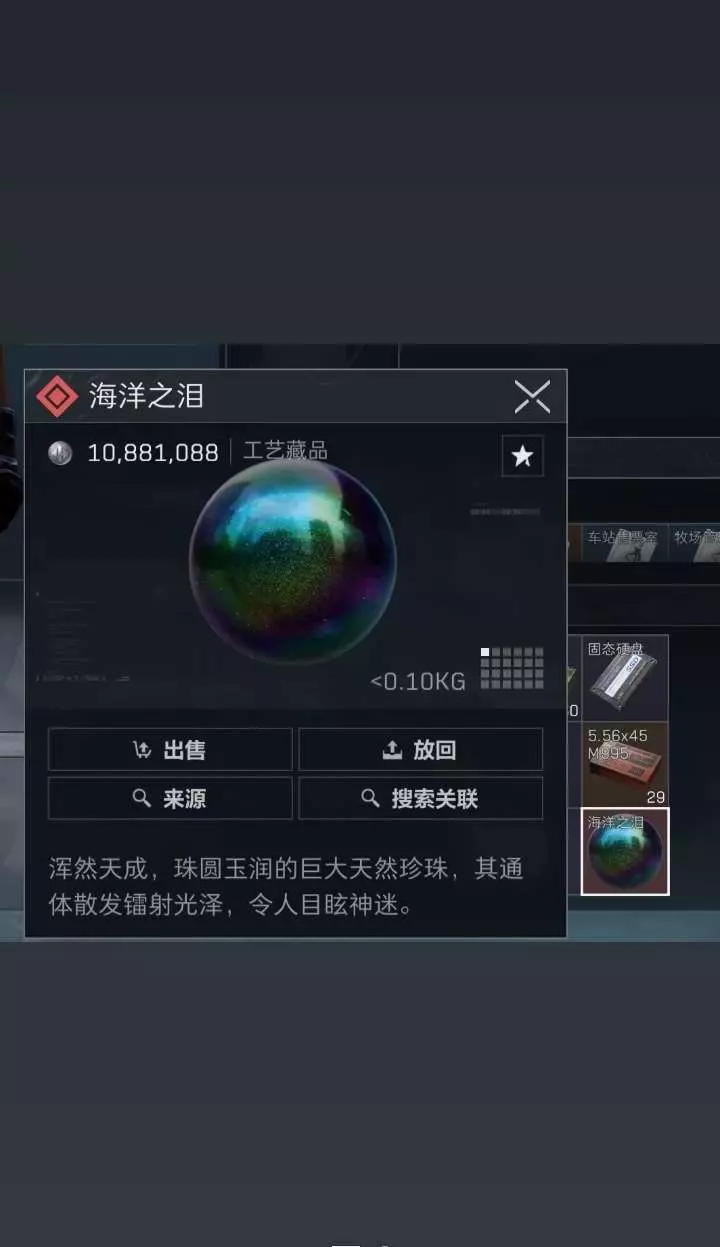Click the 10,881,088 price value

(153, 453)
